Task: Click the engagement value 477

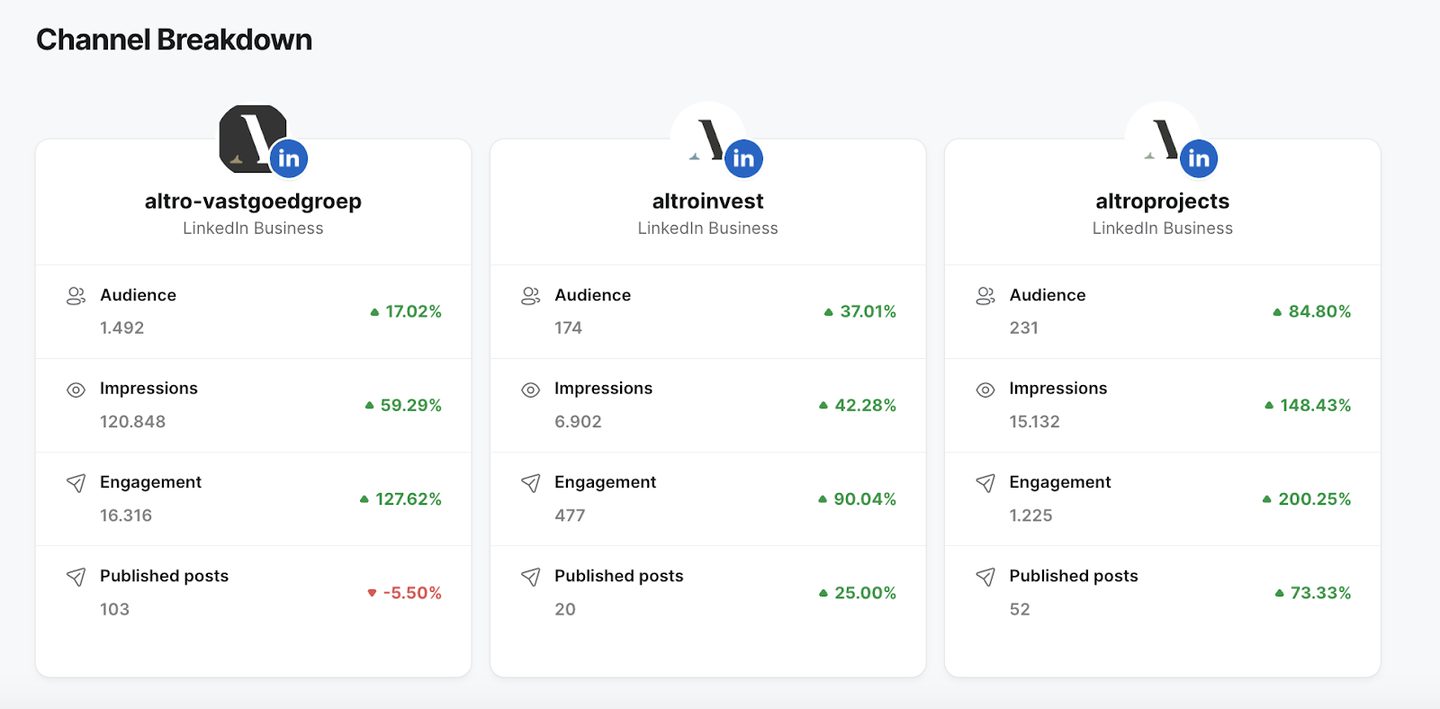Action: pyautogui.click(x=570, y=516)
